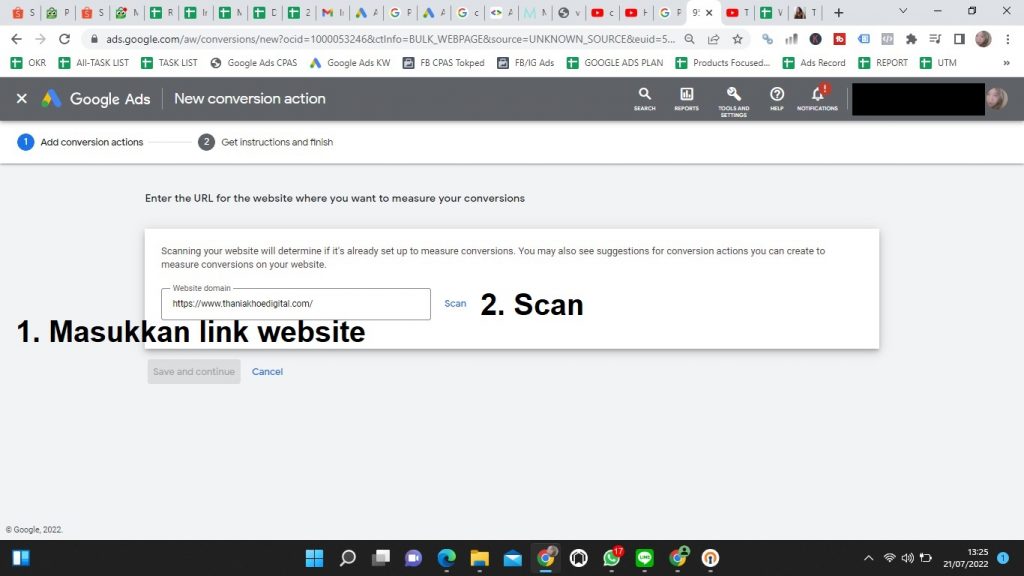The image size is (1024, 576).
Task: Click the Help question mark icon
Action: coord(777,96)
